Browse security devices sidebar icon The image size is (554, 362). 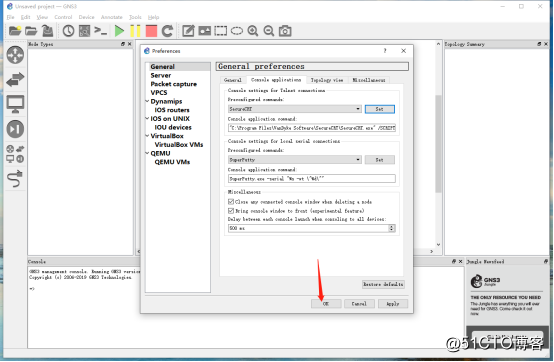(x=15, y=129)
